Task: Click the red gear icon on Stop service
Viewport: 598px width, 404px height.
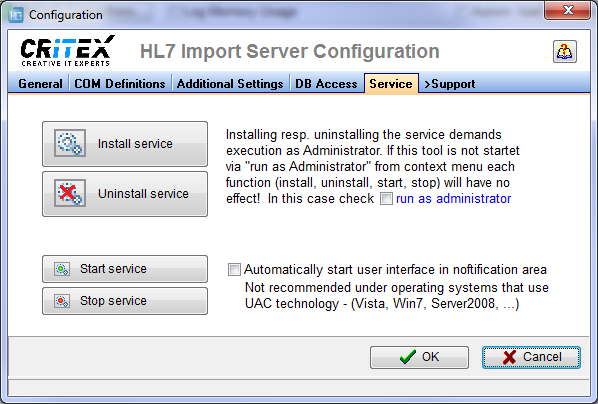Action: point(61,301)
